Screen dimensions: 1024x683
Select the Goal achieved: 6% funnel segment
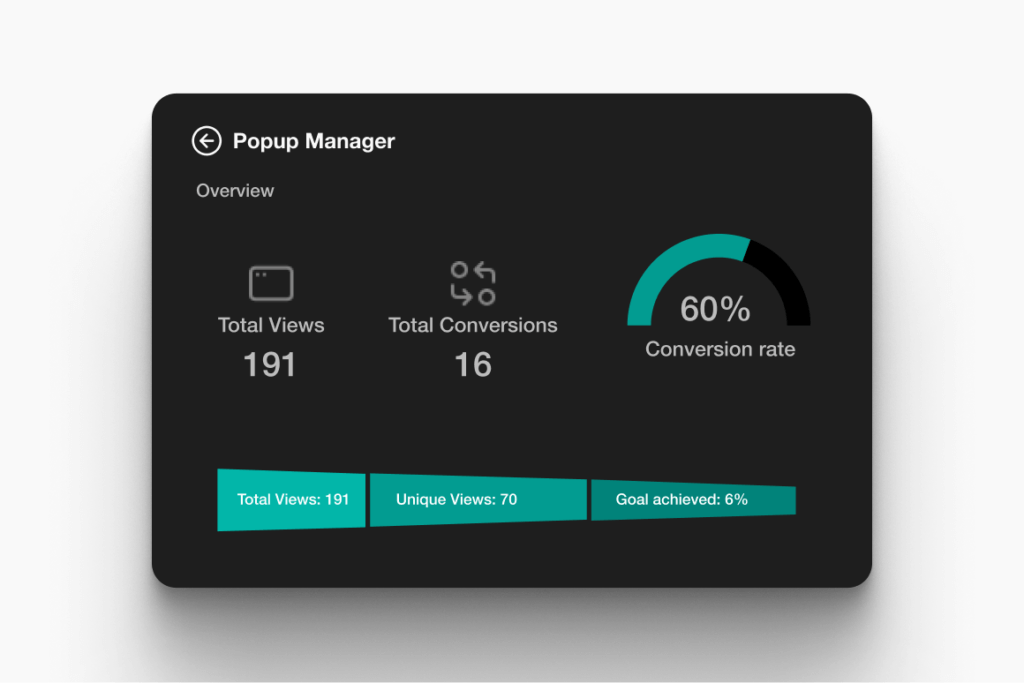[x=694, y=499]
